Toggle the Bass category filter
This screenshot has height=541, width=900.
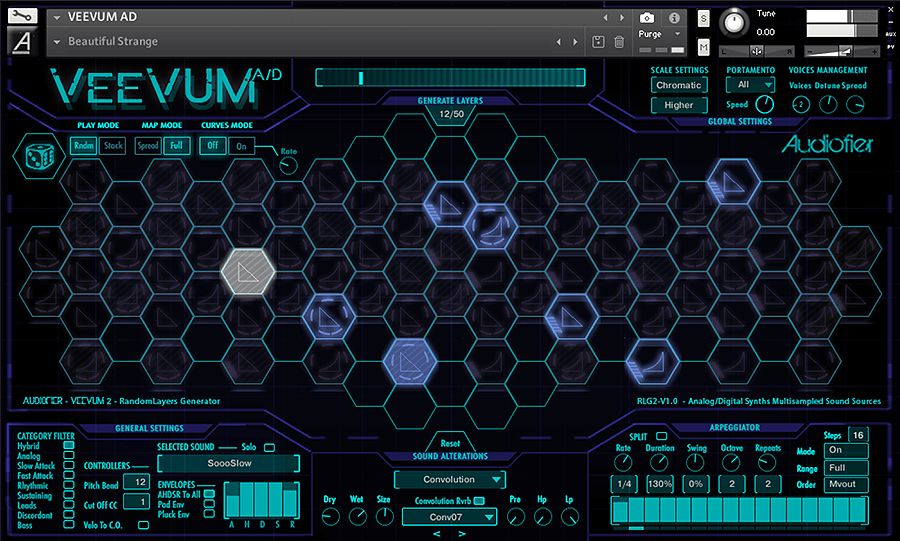69,524
